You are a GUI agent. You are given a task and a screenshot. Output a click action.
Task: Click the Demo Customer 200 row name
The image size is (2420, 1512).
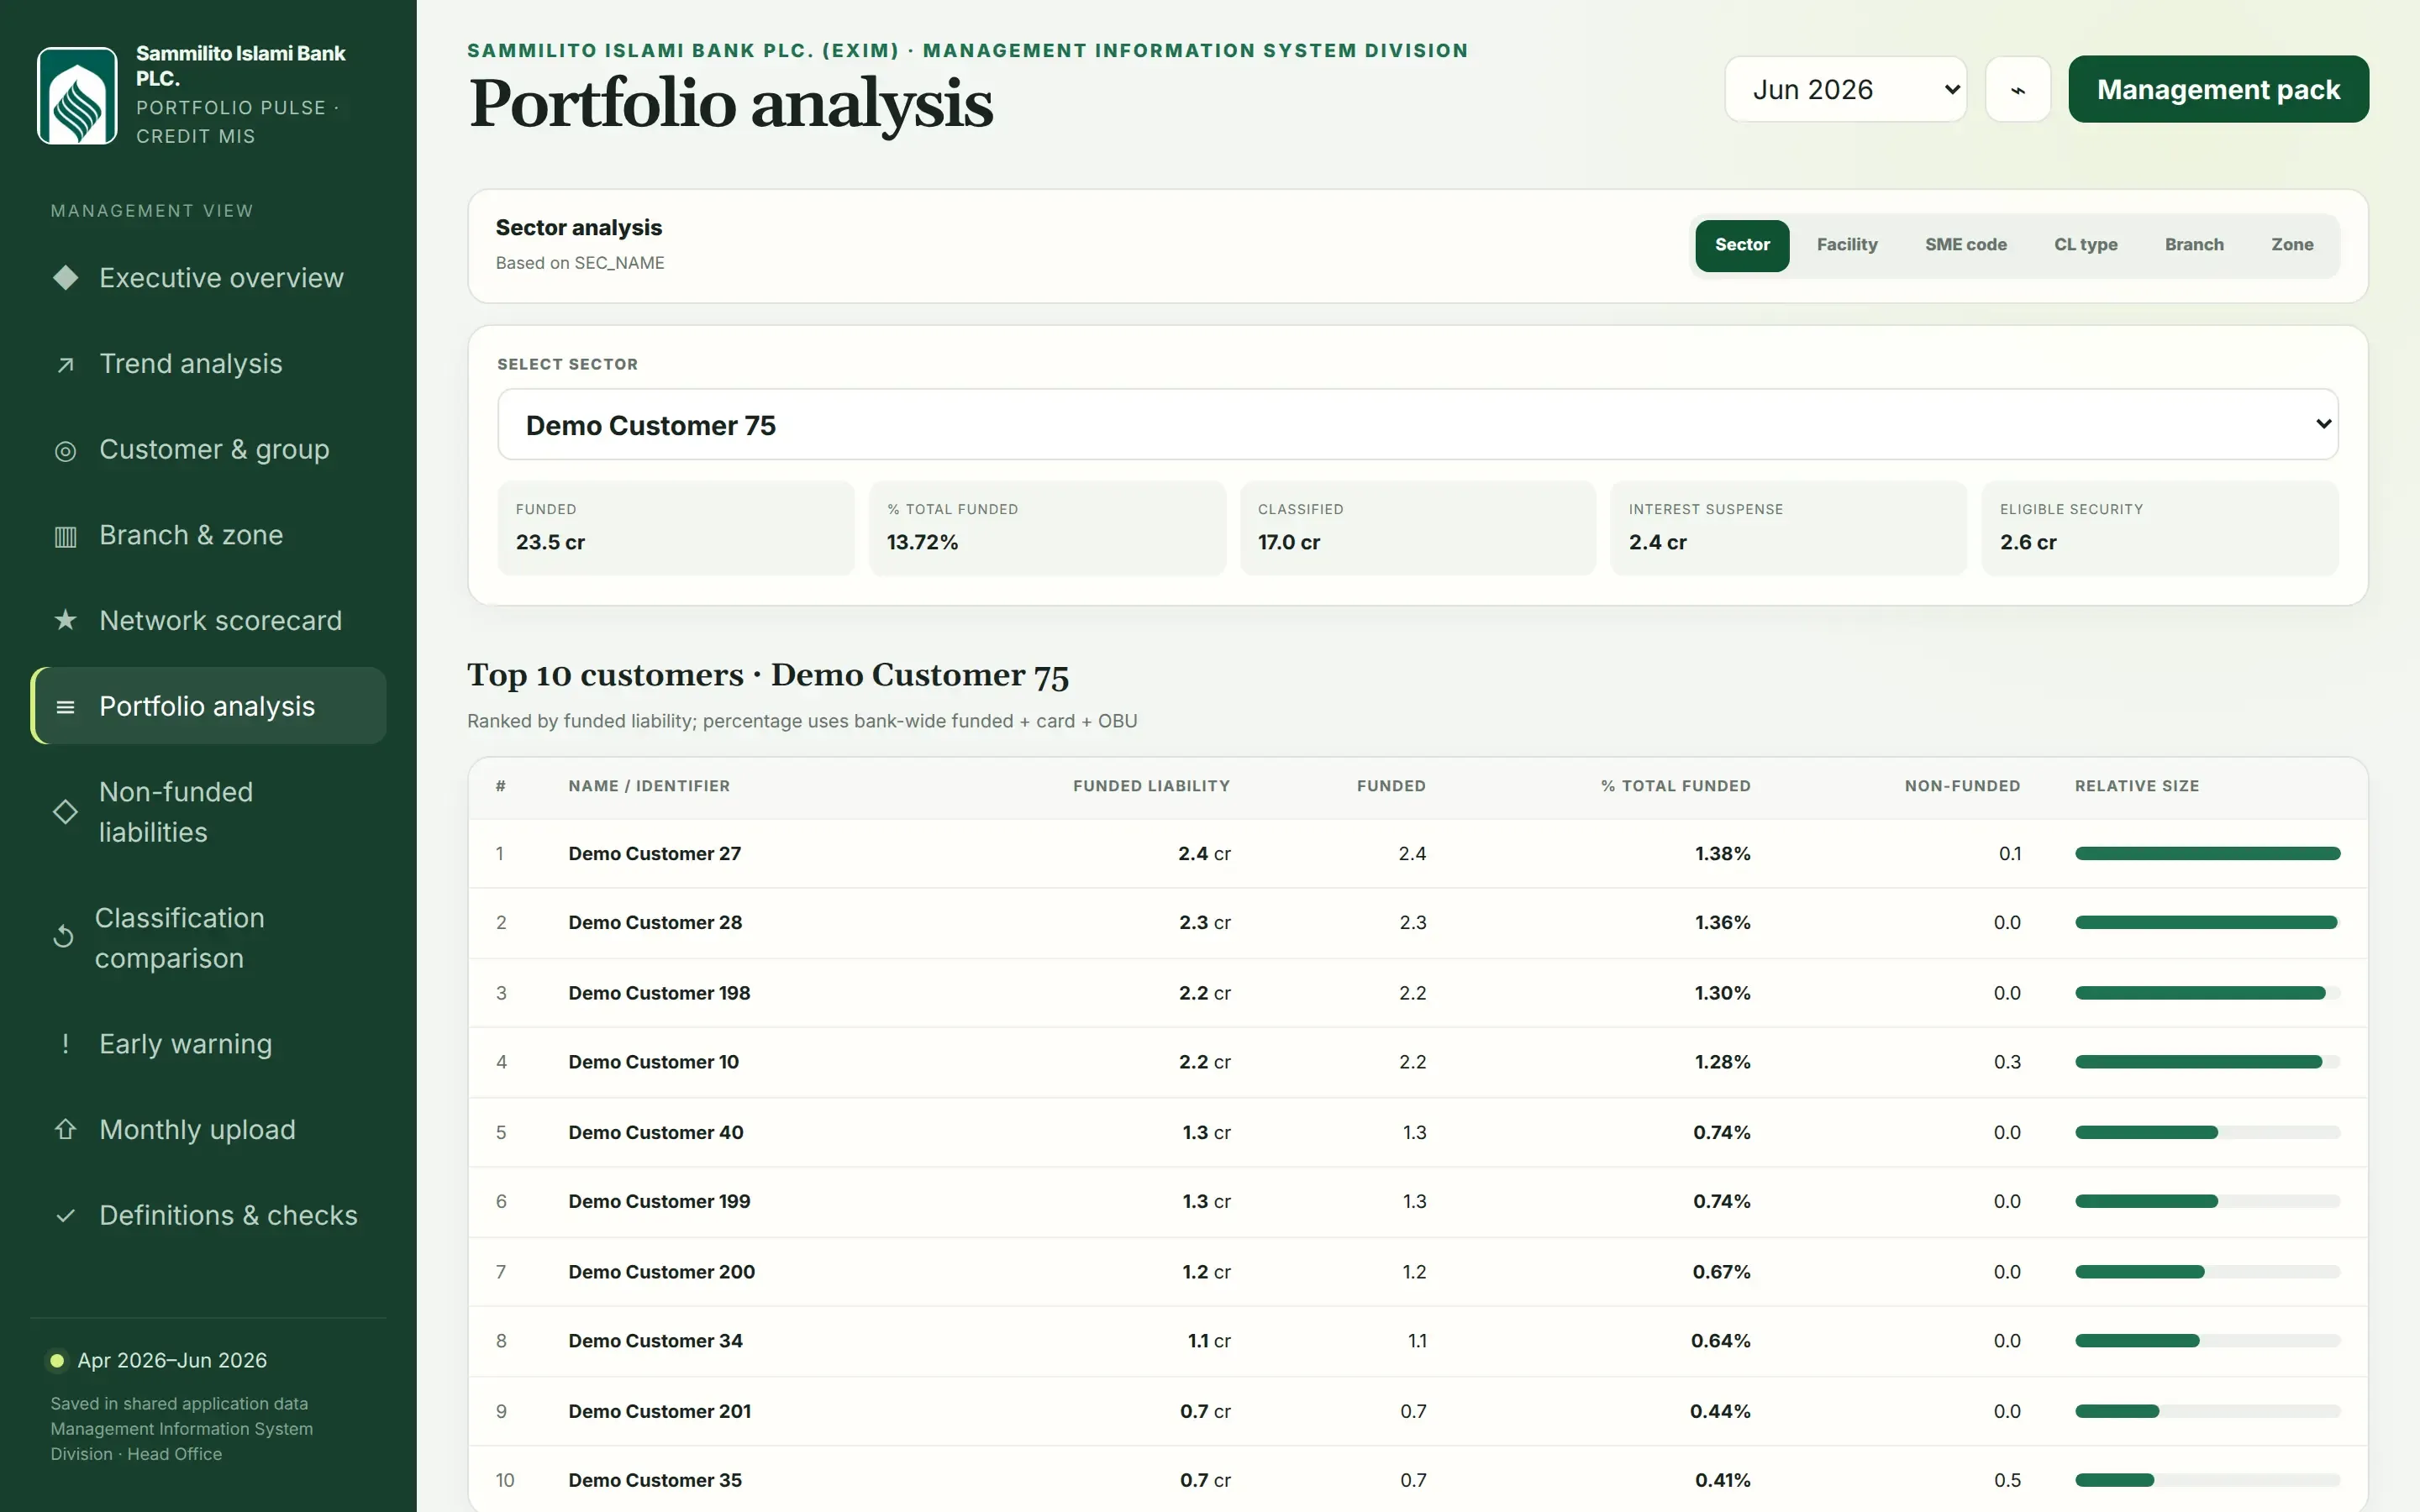(x=662, y=1272)
